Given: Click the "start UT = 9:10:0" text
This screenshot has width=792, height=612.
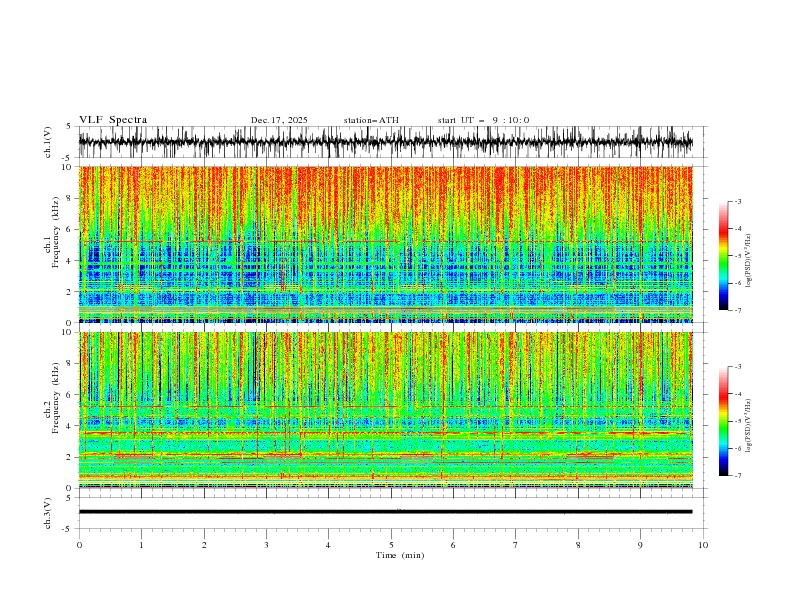Looking at the screenshot, I should pyautogui.click(x=483, y=120).
